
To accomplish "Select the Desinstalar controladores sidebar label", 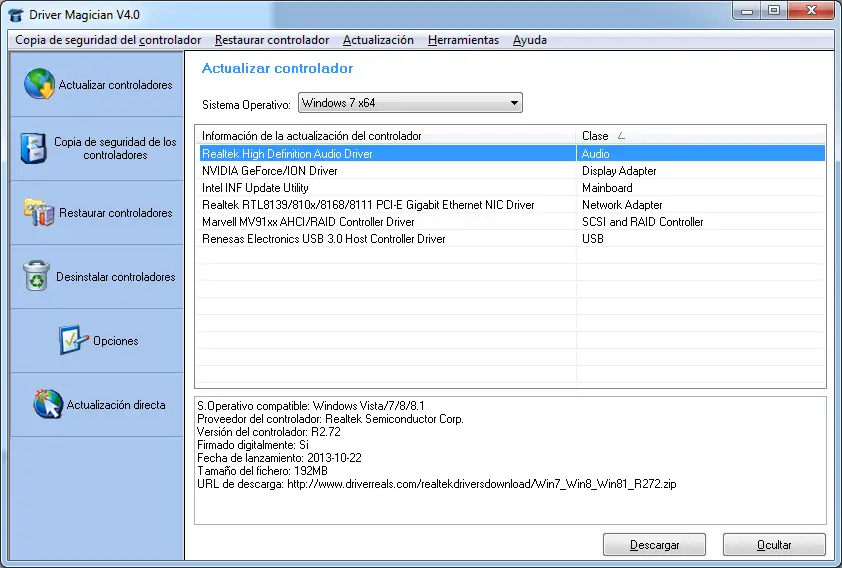I will [115, 276].
